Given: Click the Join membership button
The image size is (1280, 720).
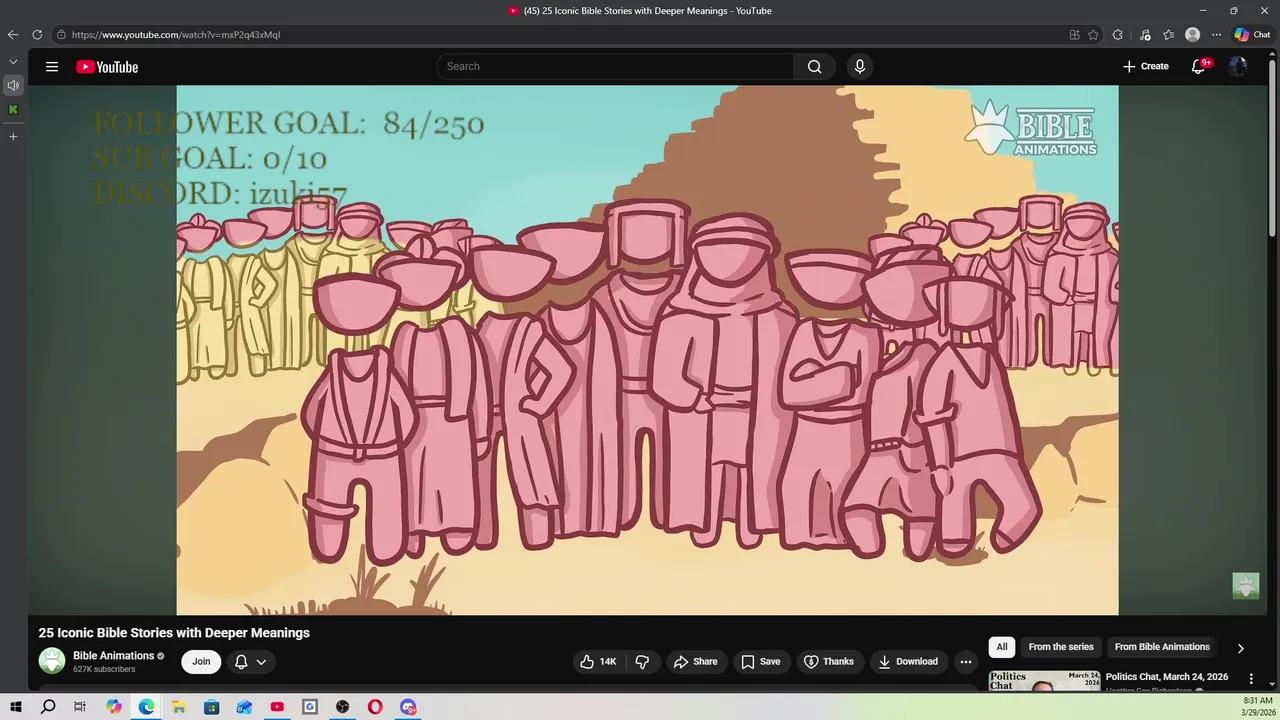Looking at the screenshot, I should click(201, 661).
